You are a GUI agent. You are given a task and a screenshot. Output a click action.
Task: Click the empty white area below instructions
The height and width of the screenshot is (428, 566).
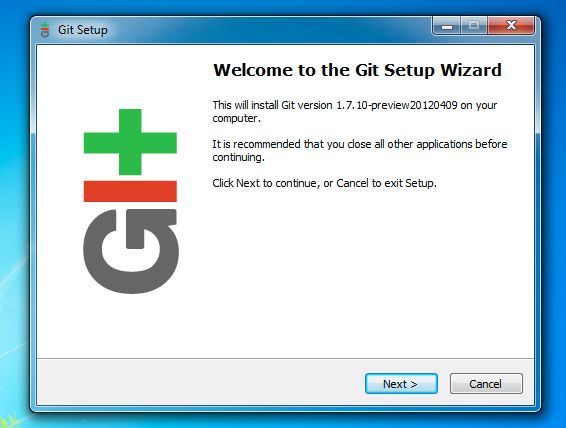[361, 274]
